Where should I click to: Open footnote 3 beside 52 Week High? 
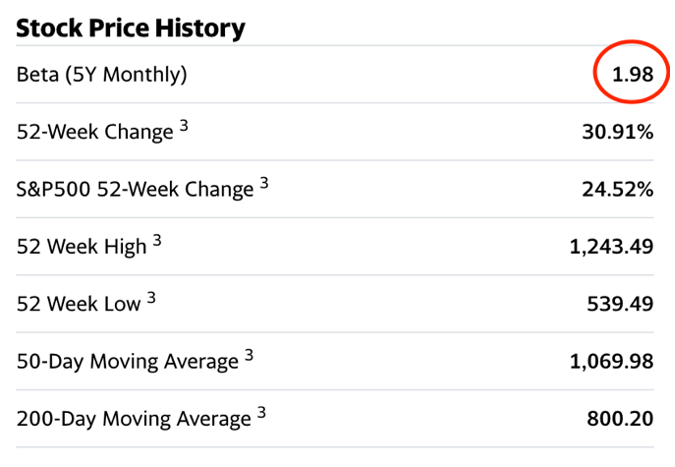pos(157,240)
